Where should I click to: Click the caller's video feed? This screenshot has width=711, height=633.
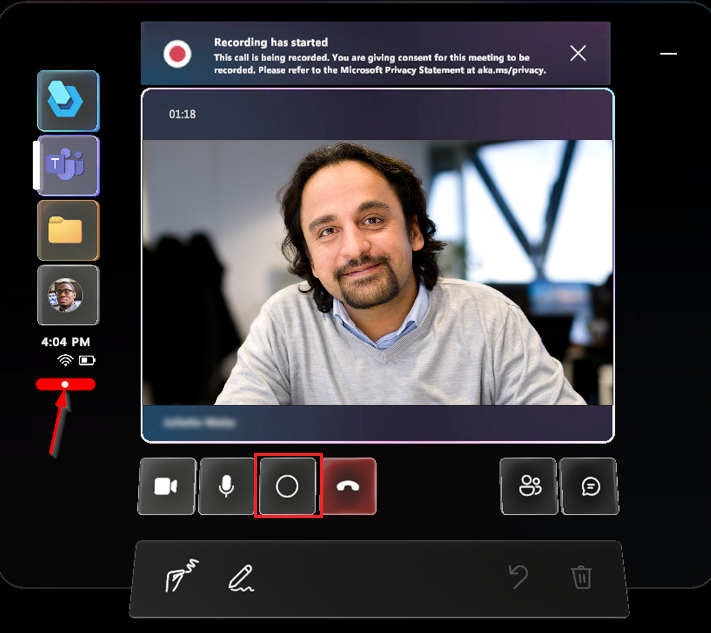pos(377,272)
